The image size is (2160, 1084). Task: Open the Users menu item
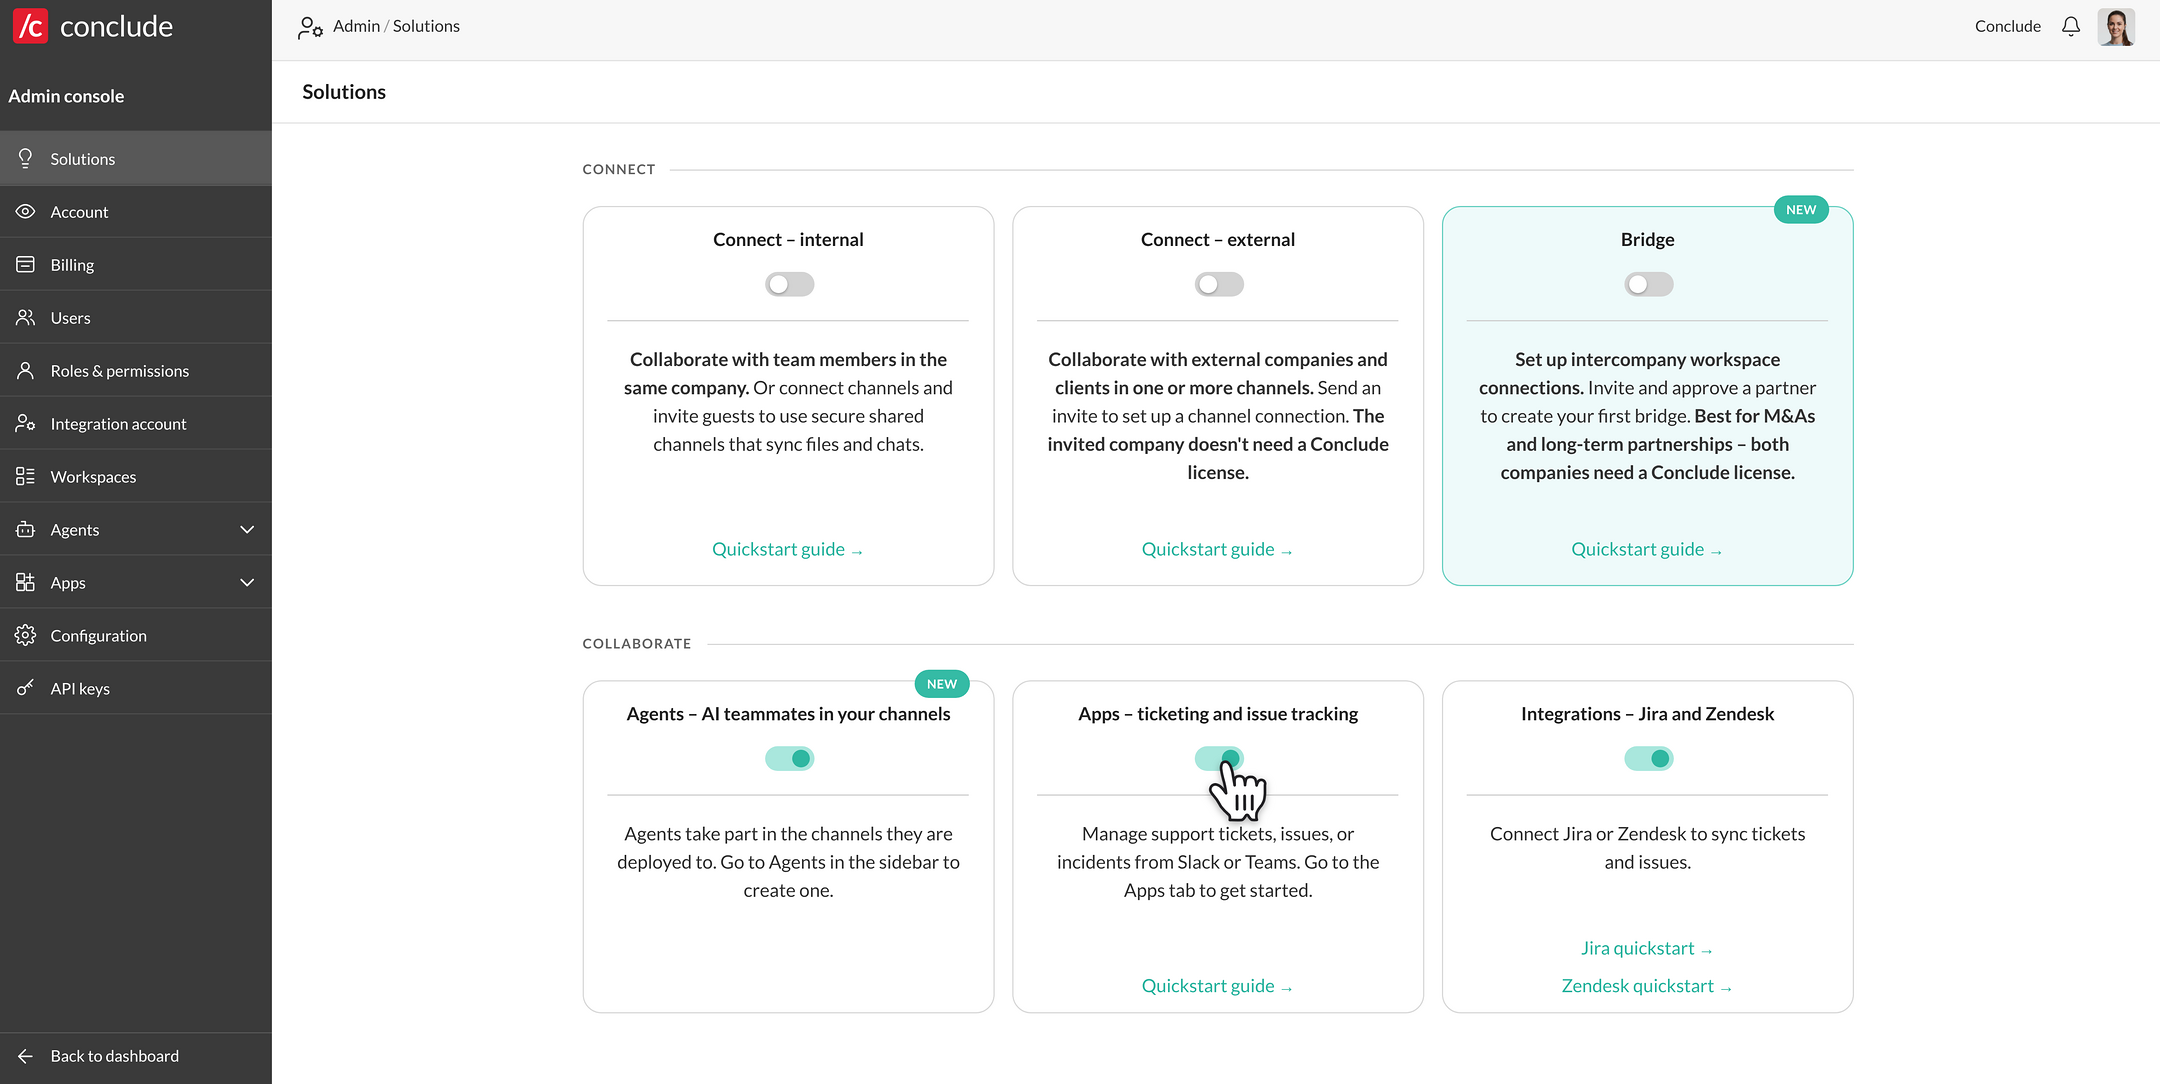click(x=136, y=317)
